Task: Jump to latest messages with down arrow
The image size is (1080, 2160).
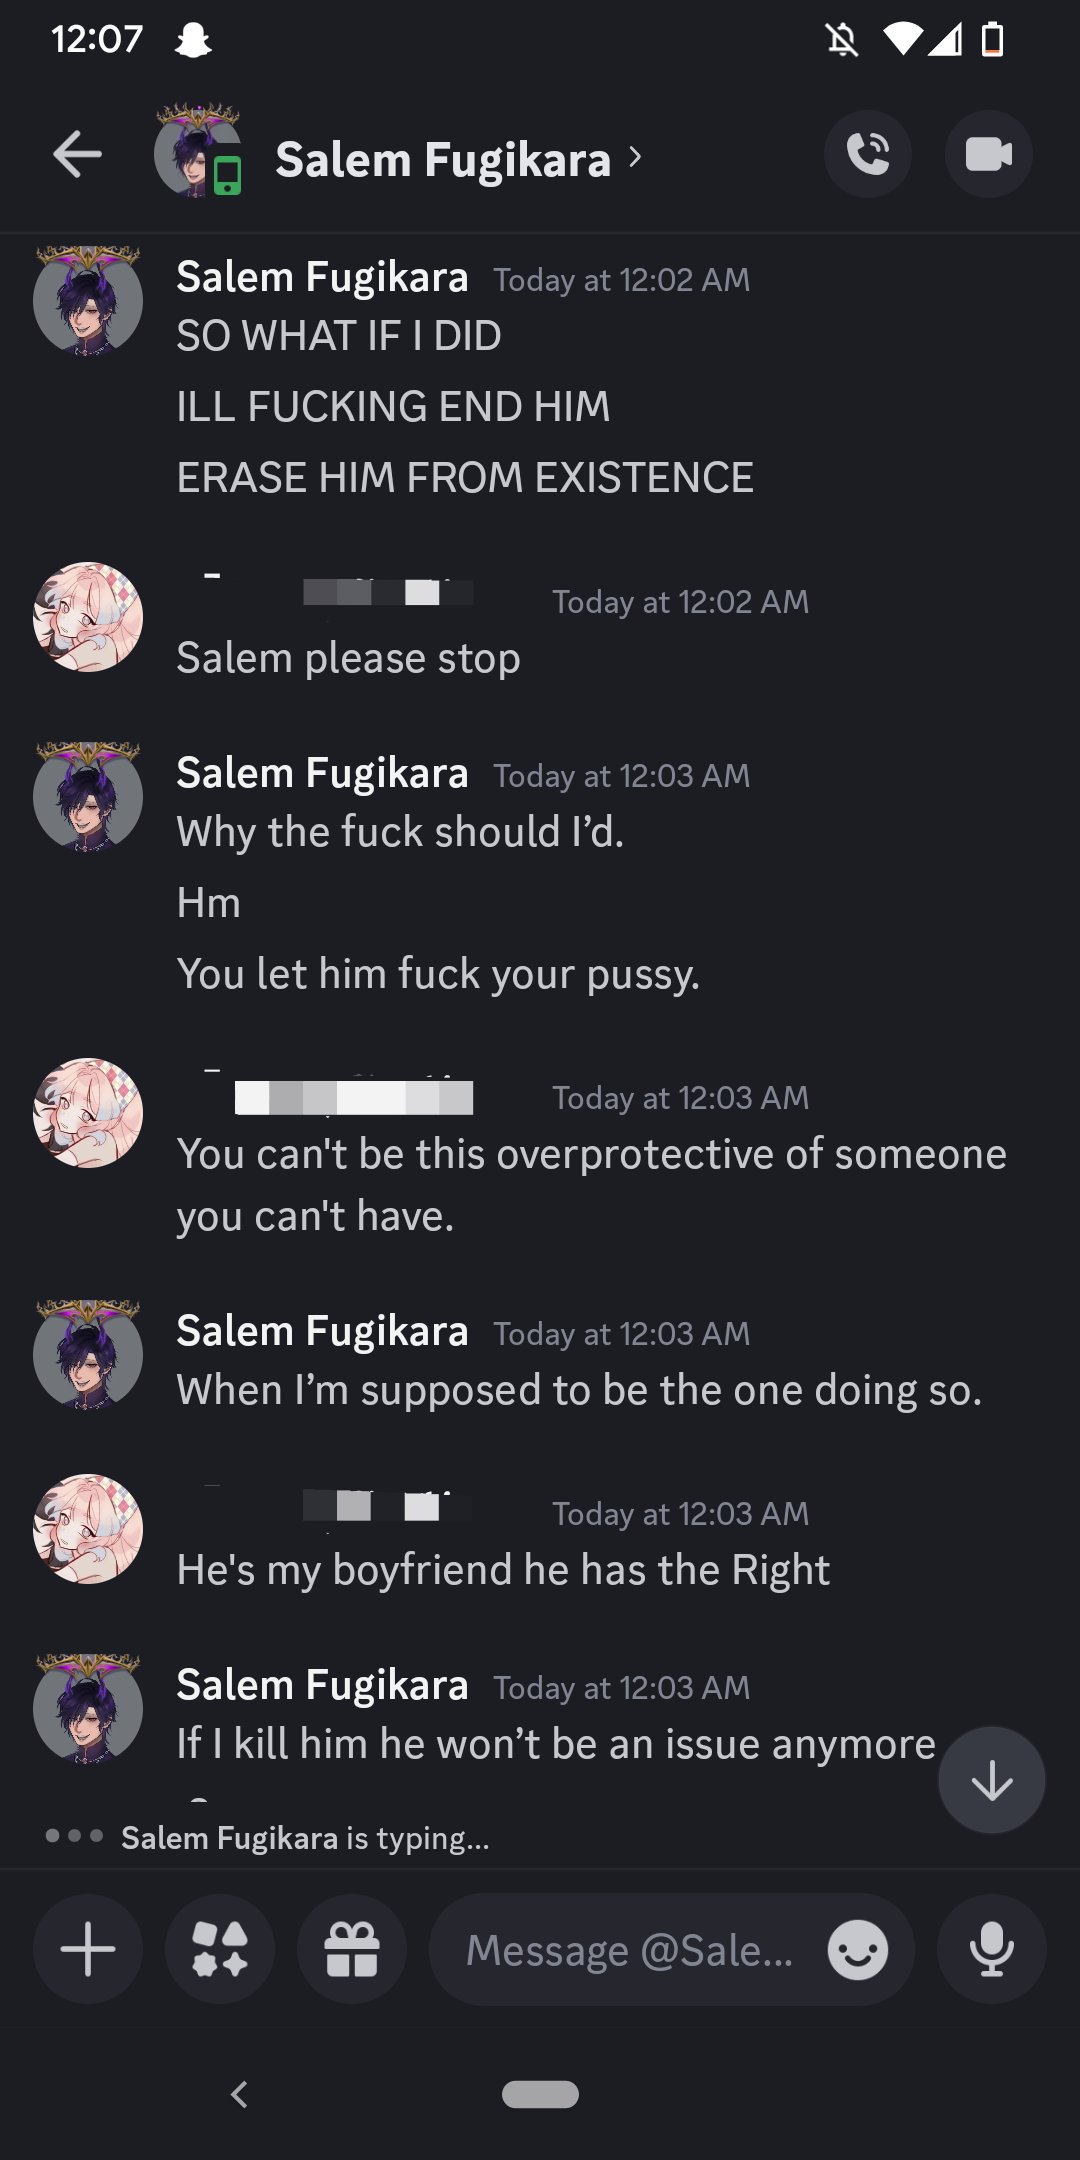Action: [992, 1780]
